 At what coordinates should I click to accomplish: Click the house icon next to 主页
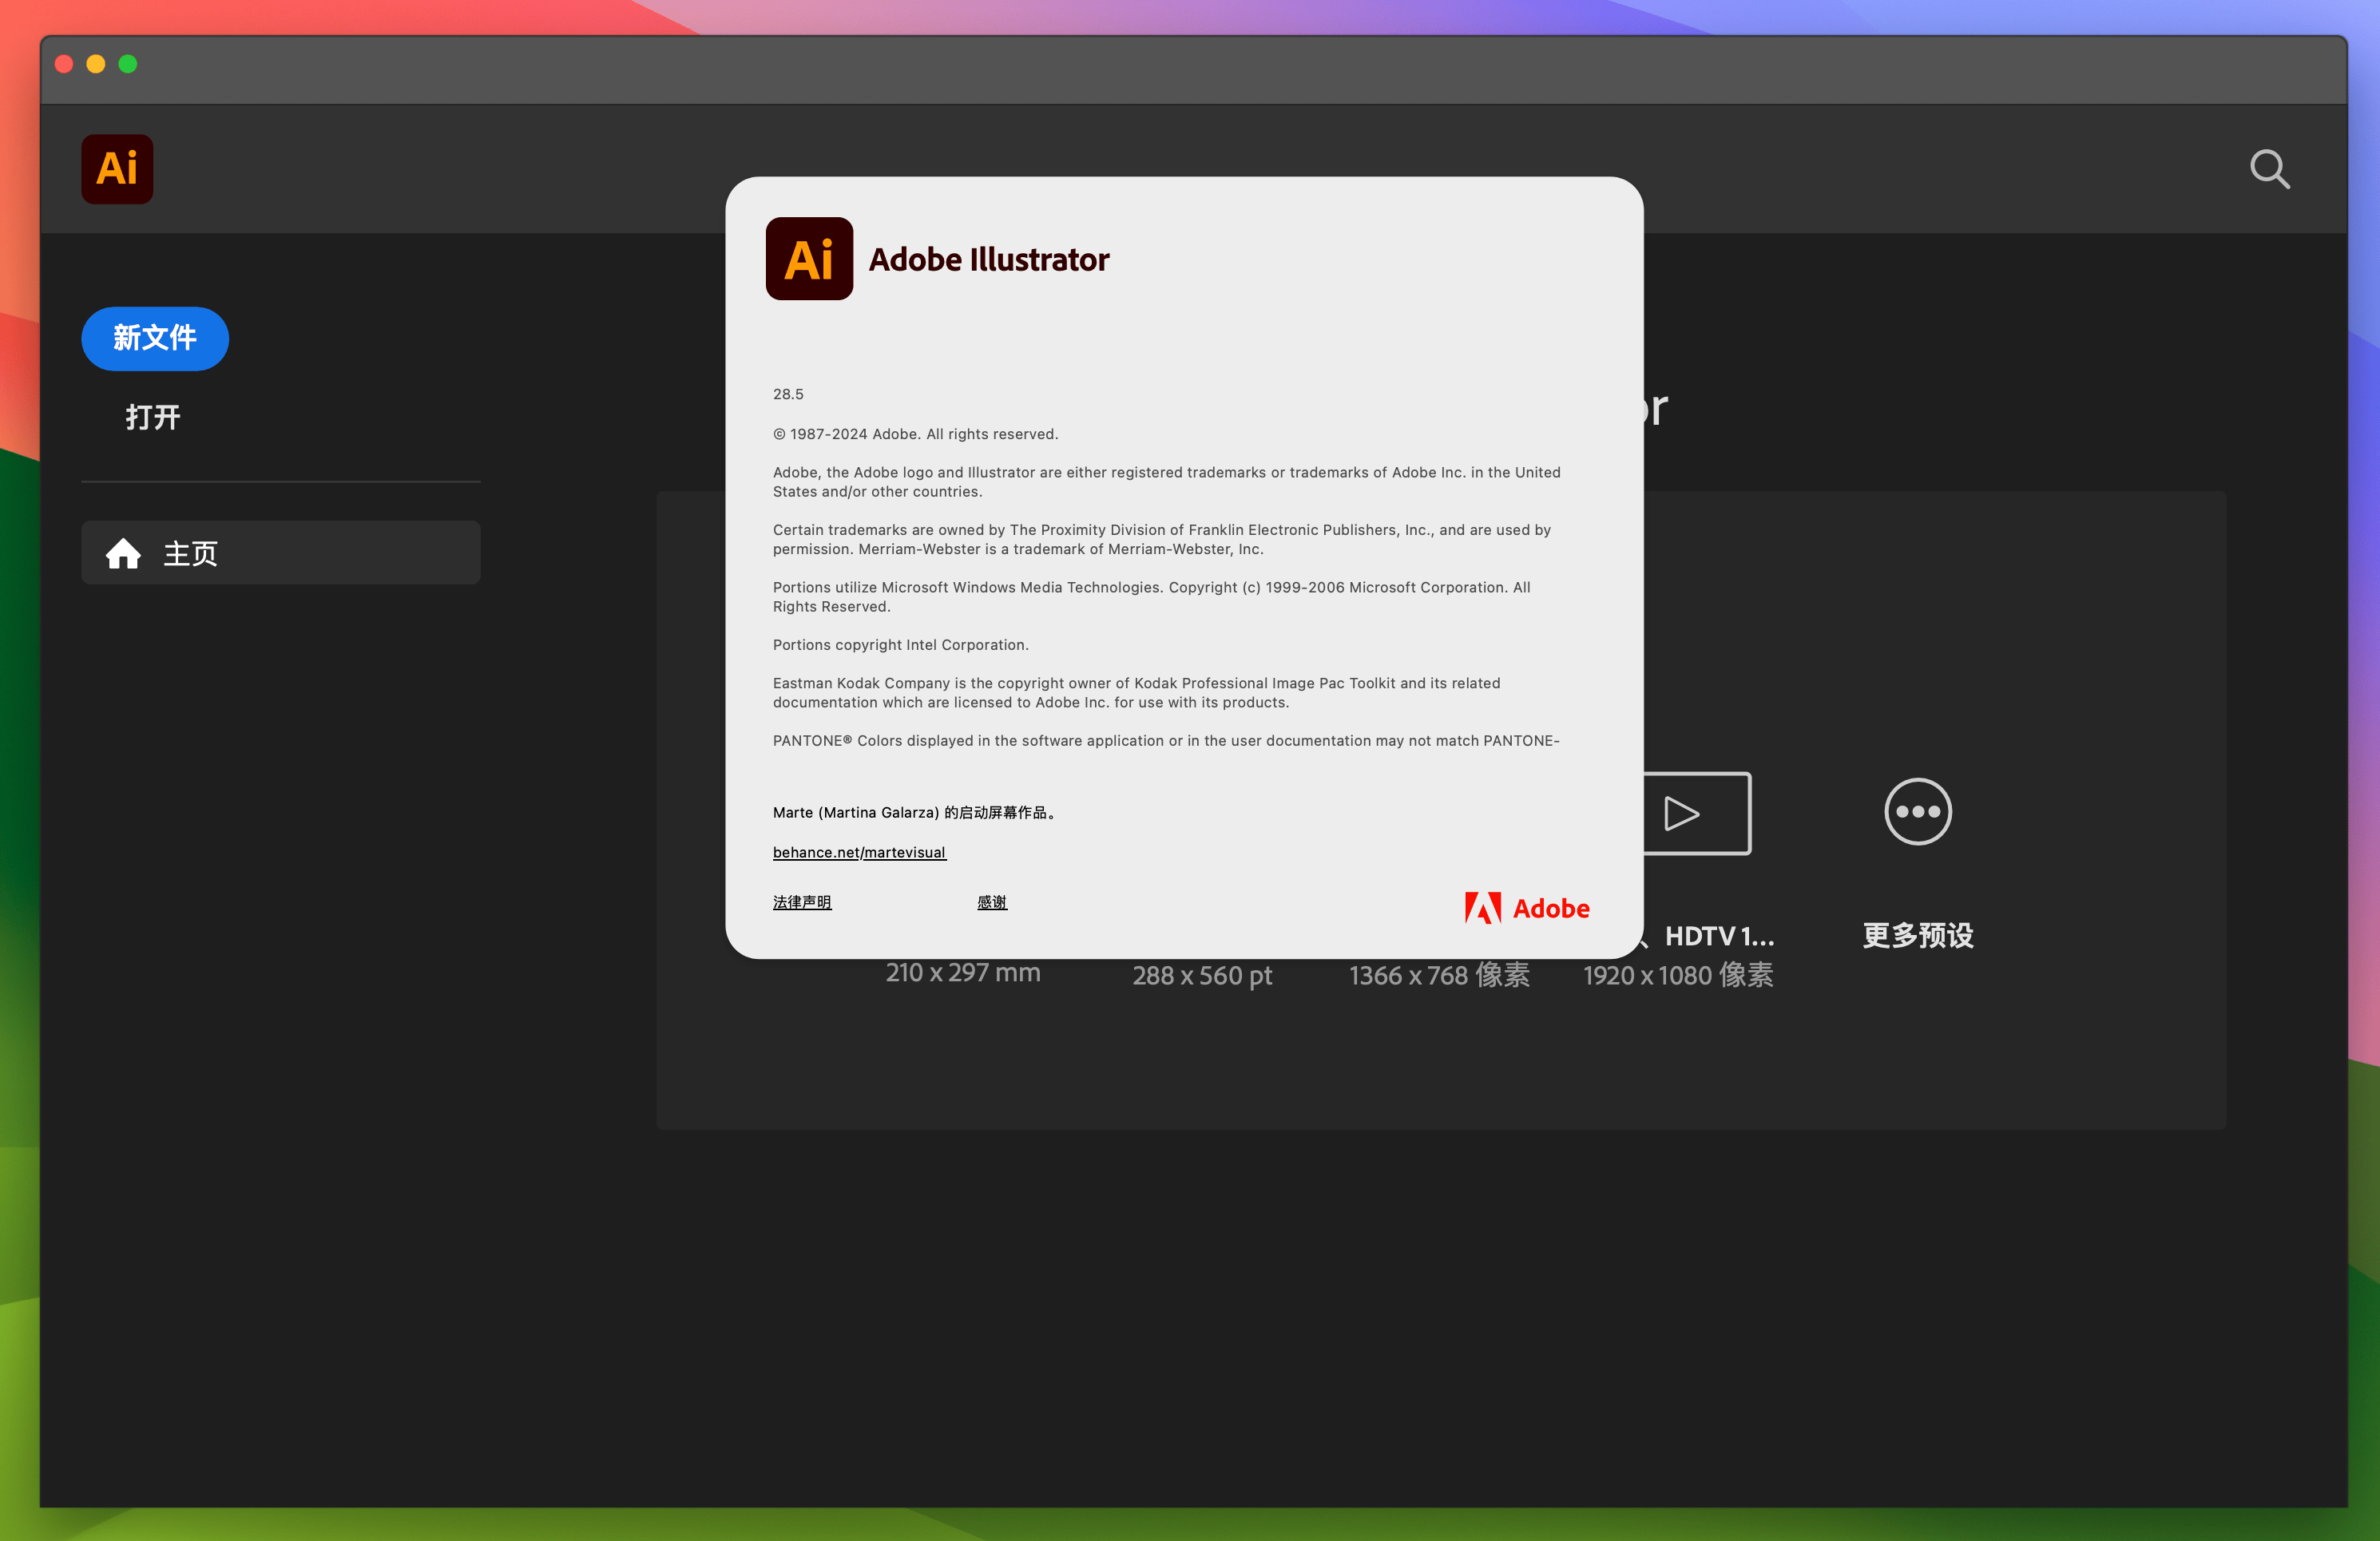pyautogui.click(x=124, y=552)
